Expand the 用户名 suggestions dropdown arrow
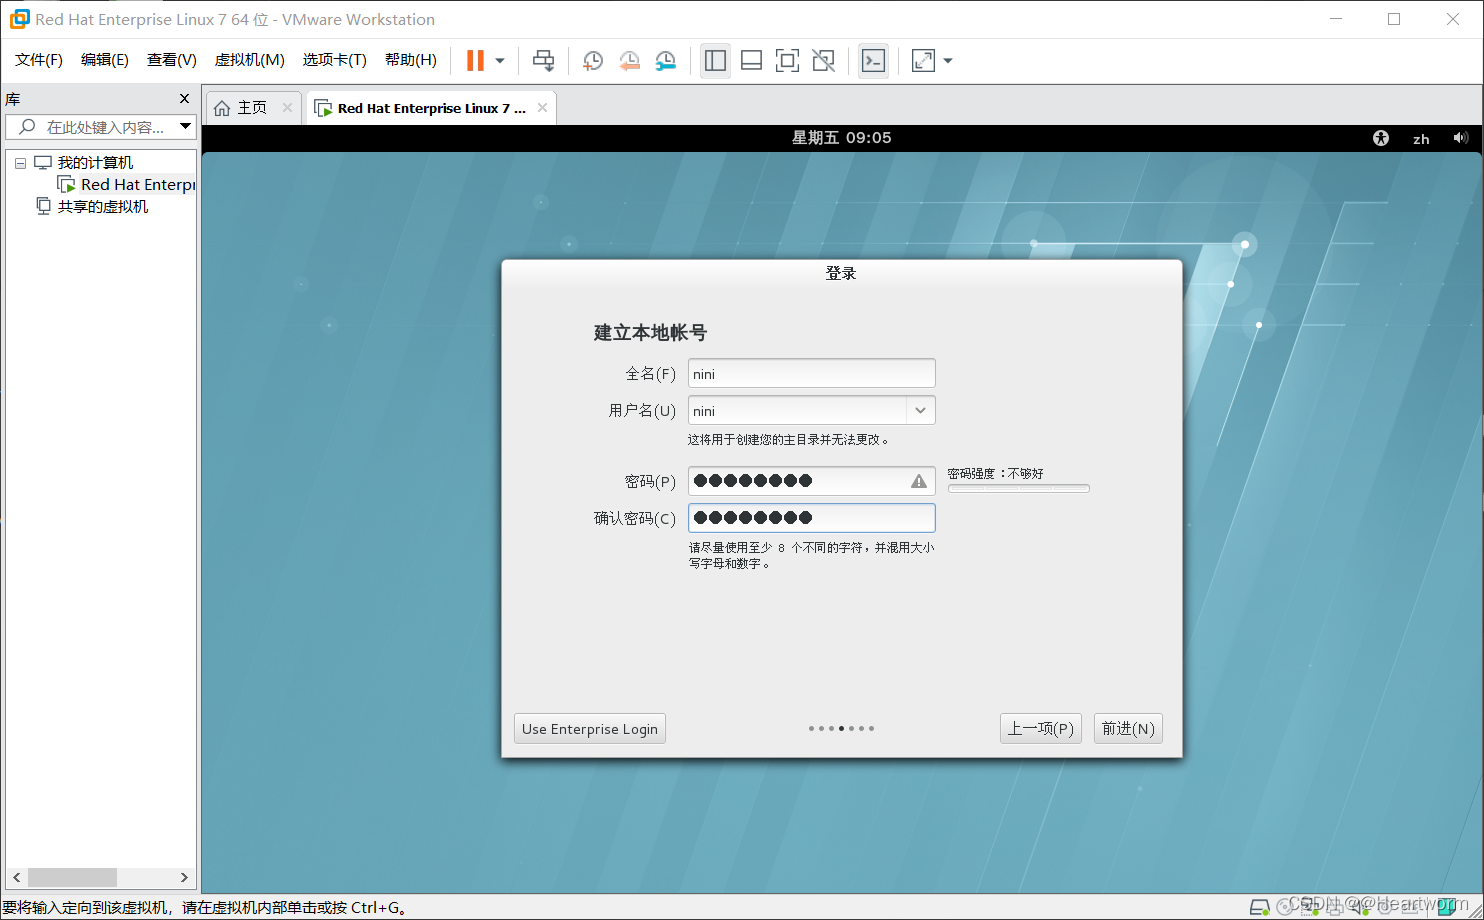This screenshot has height=920, width=1484. point(921,411)
